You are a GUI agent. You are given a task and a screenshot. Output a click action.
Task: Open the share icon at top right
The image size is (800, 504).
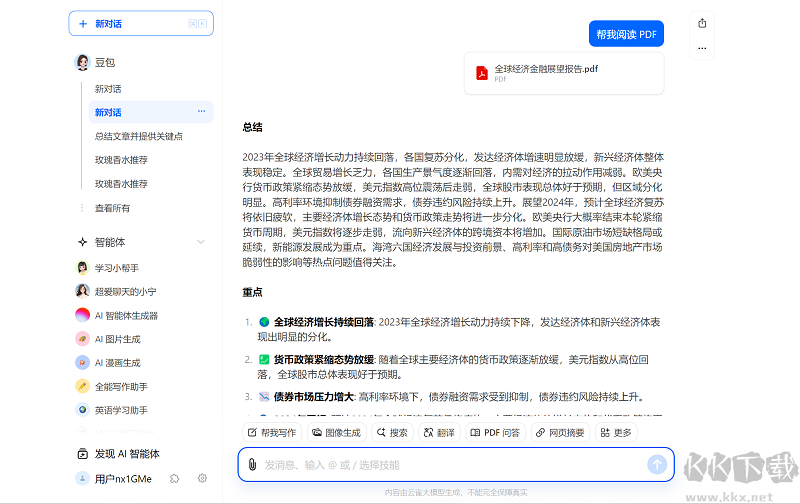coord(702,23)
